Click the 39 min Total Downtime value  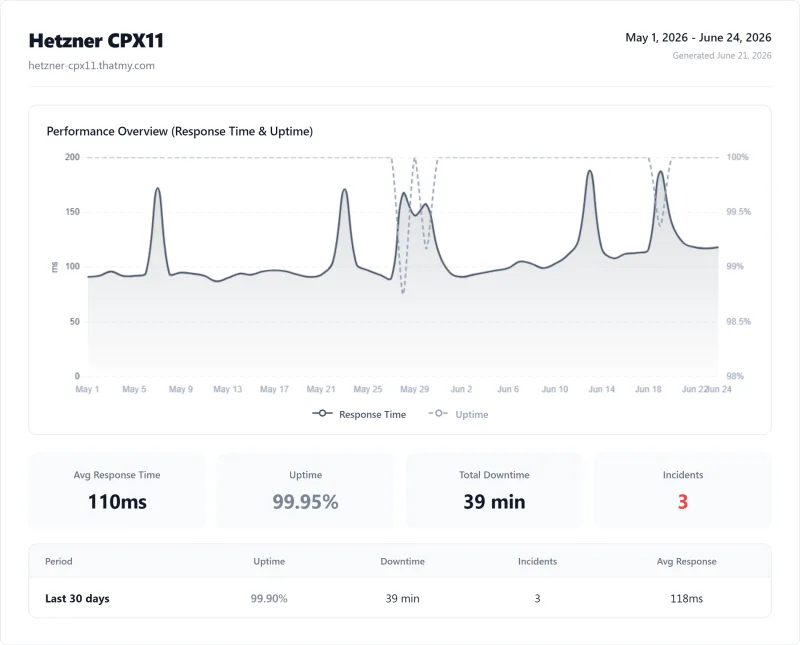(x=494, y=502)
